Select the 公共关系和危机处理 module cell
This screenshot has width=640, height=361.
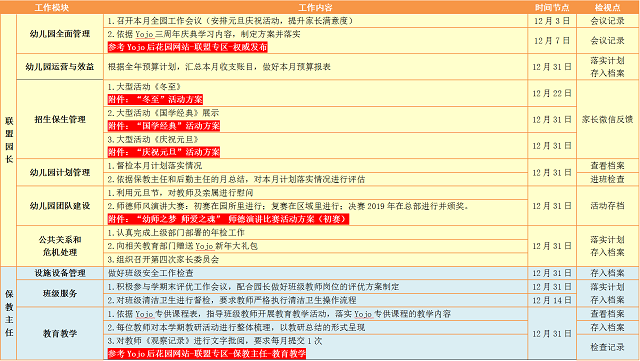pyautogui.click(x=60, y=246)
